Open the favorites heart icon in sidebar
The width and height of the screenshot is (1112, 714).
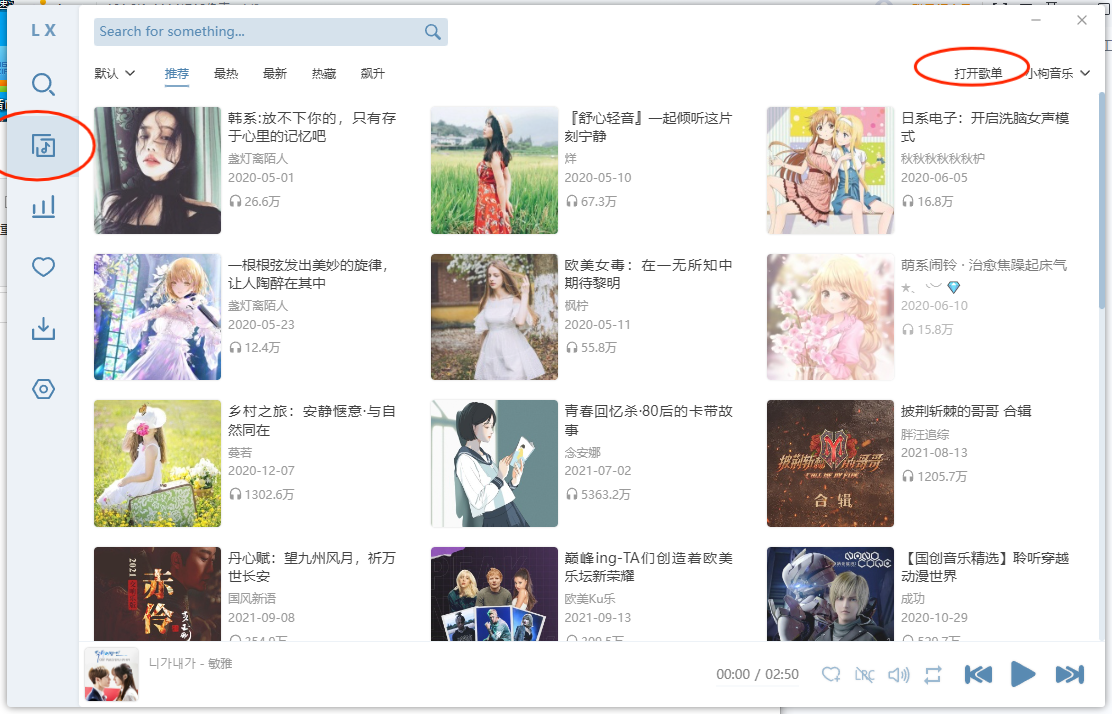(x=43, y=267)
